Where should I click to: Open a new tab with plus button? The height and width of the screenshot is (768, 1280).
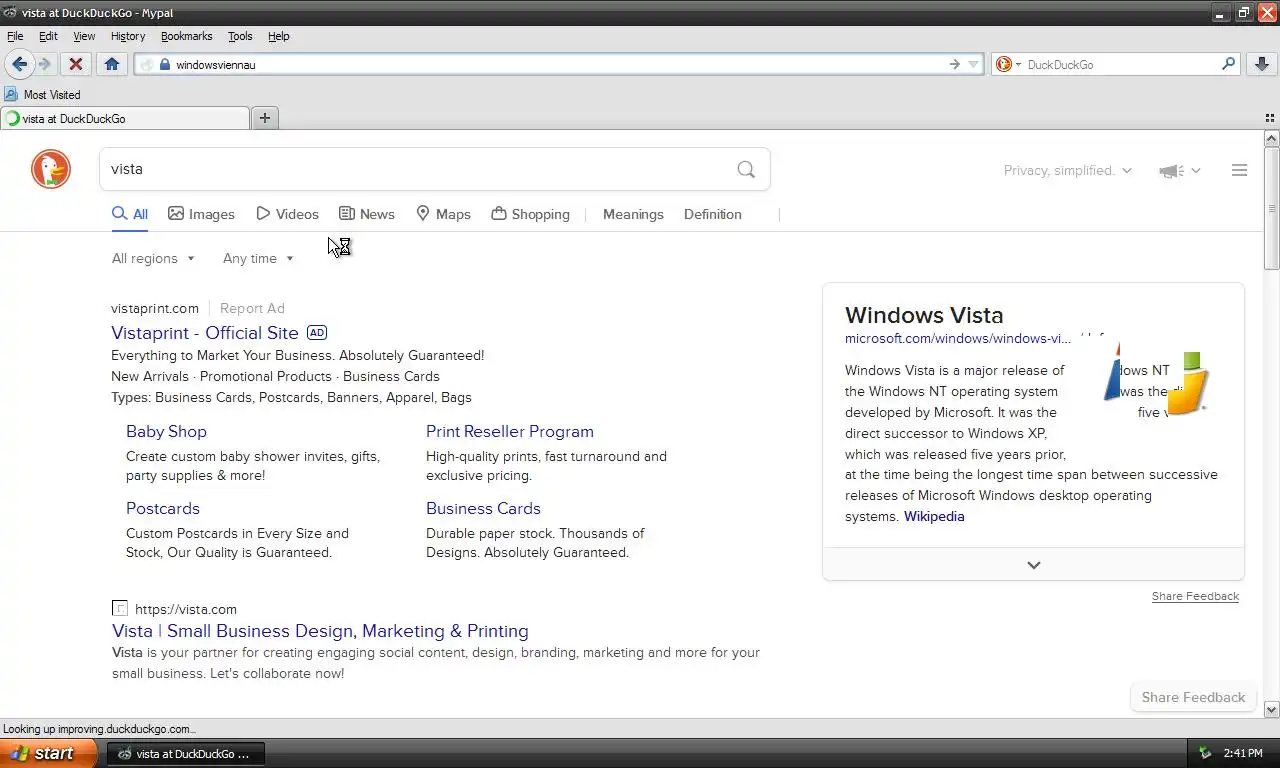pyautogui.click(x=265, y=118)
